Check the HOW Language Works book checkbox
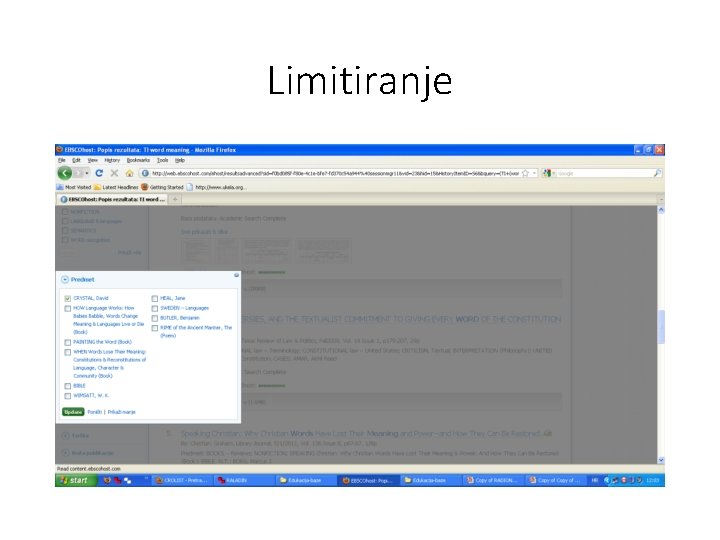This screenshot has height=540, width=720. click(68, 309)
